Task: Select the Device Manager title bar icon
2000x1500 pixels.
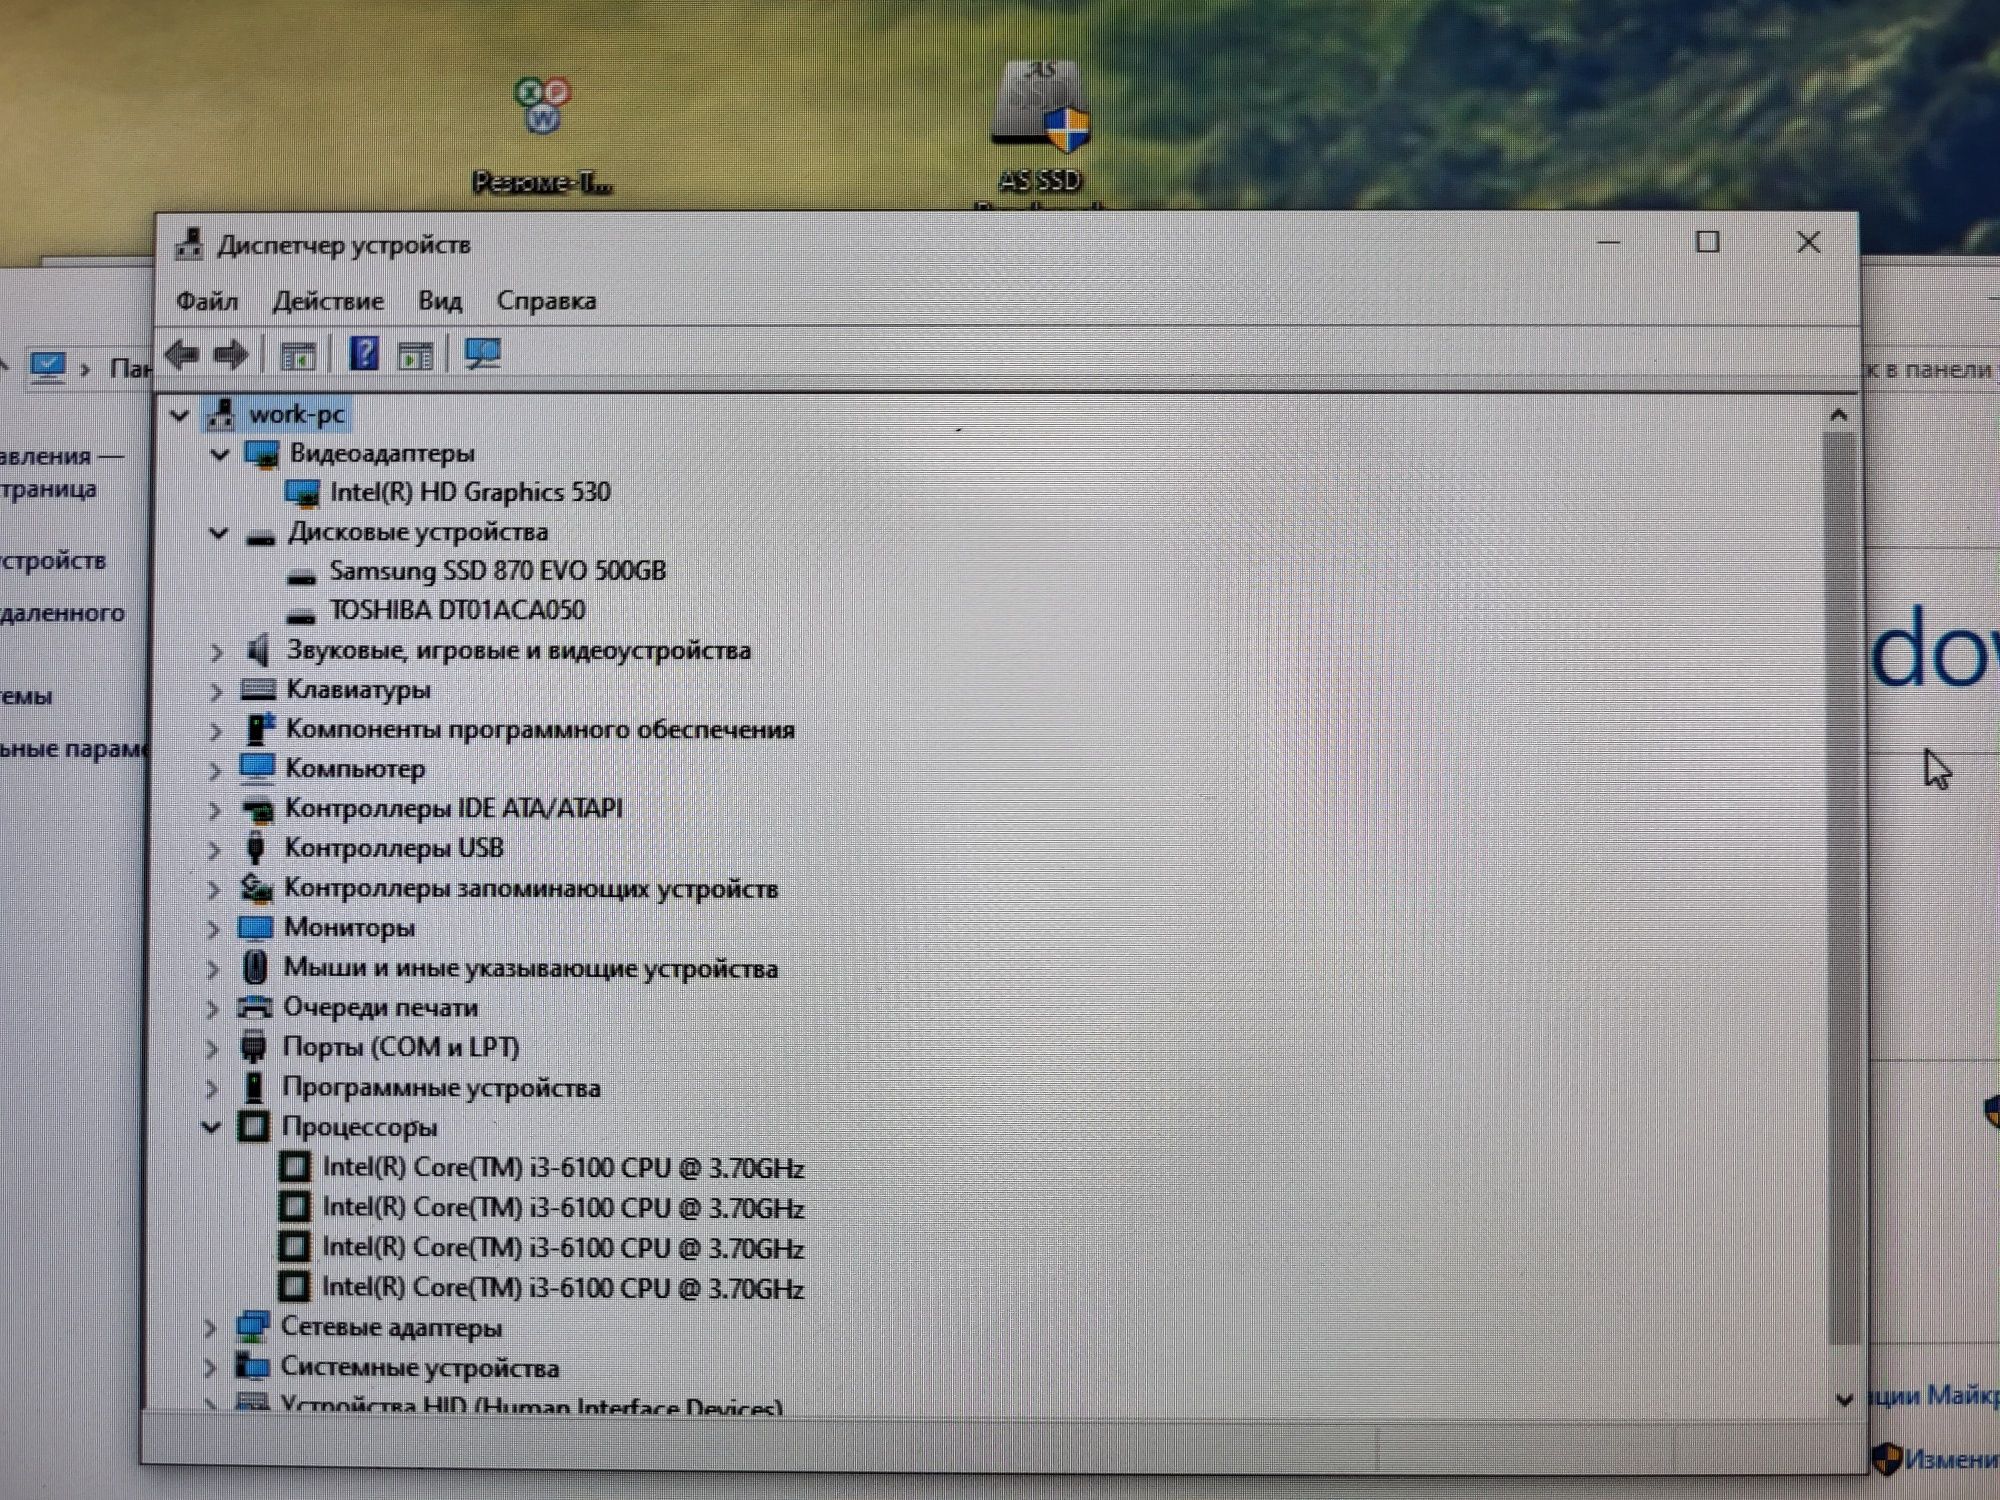Action: [189, 244]
